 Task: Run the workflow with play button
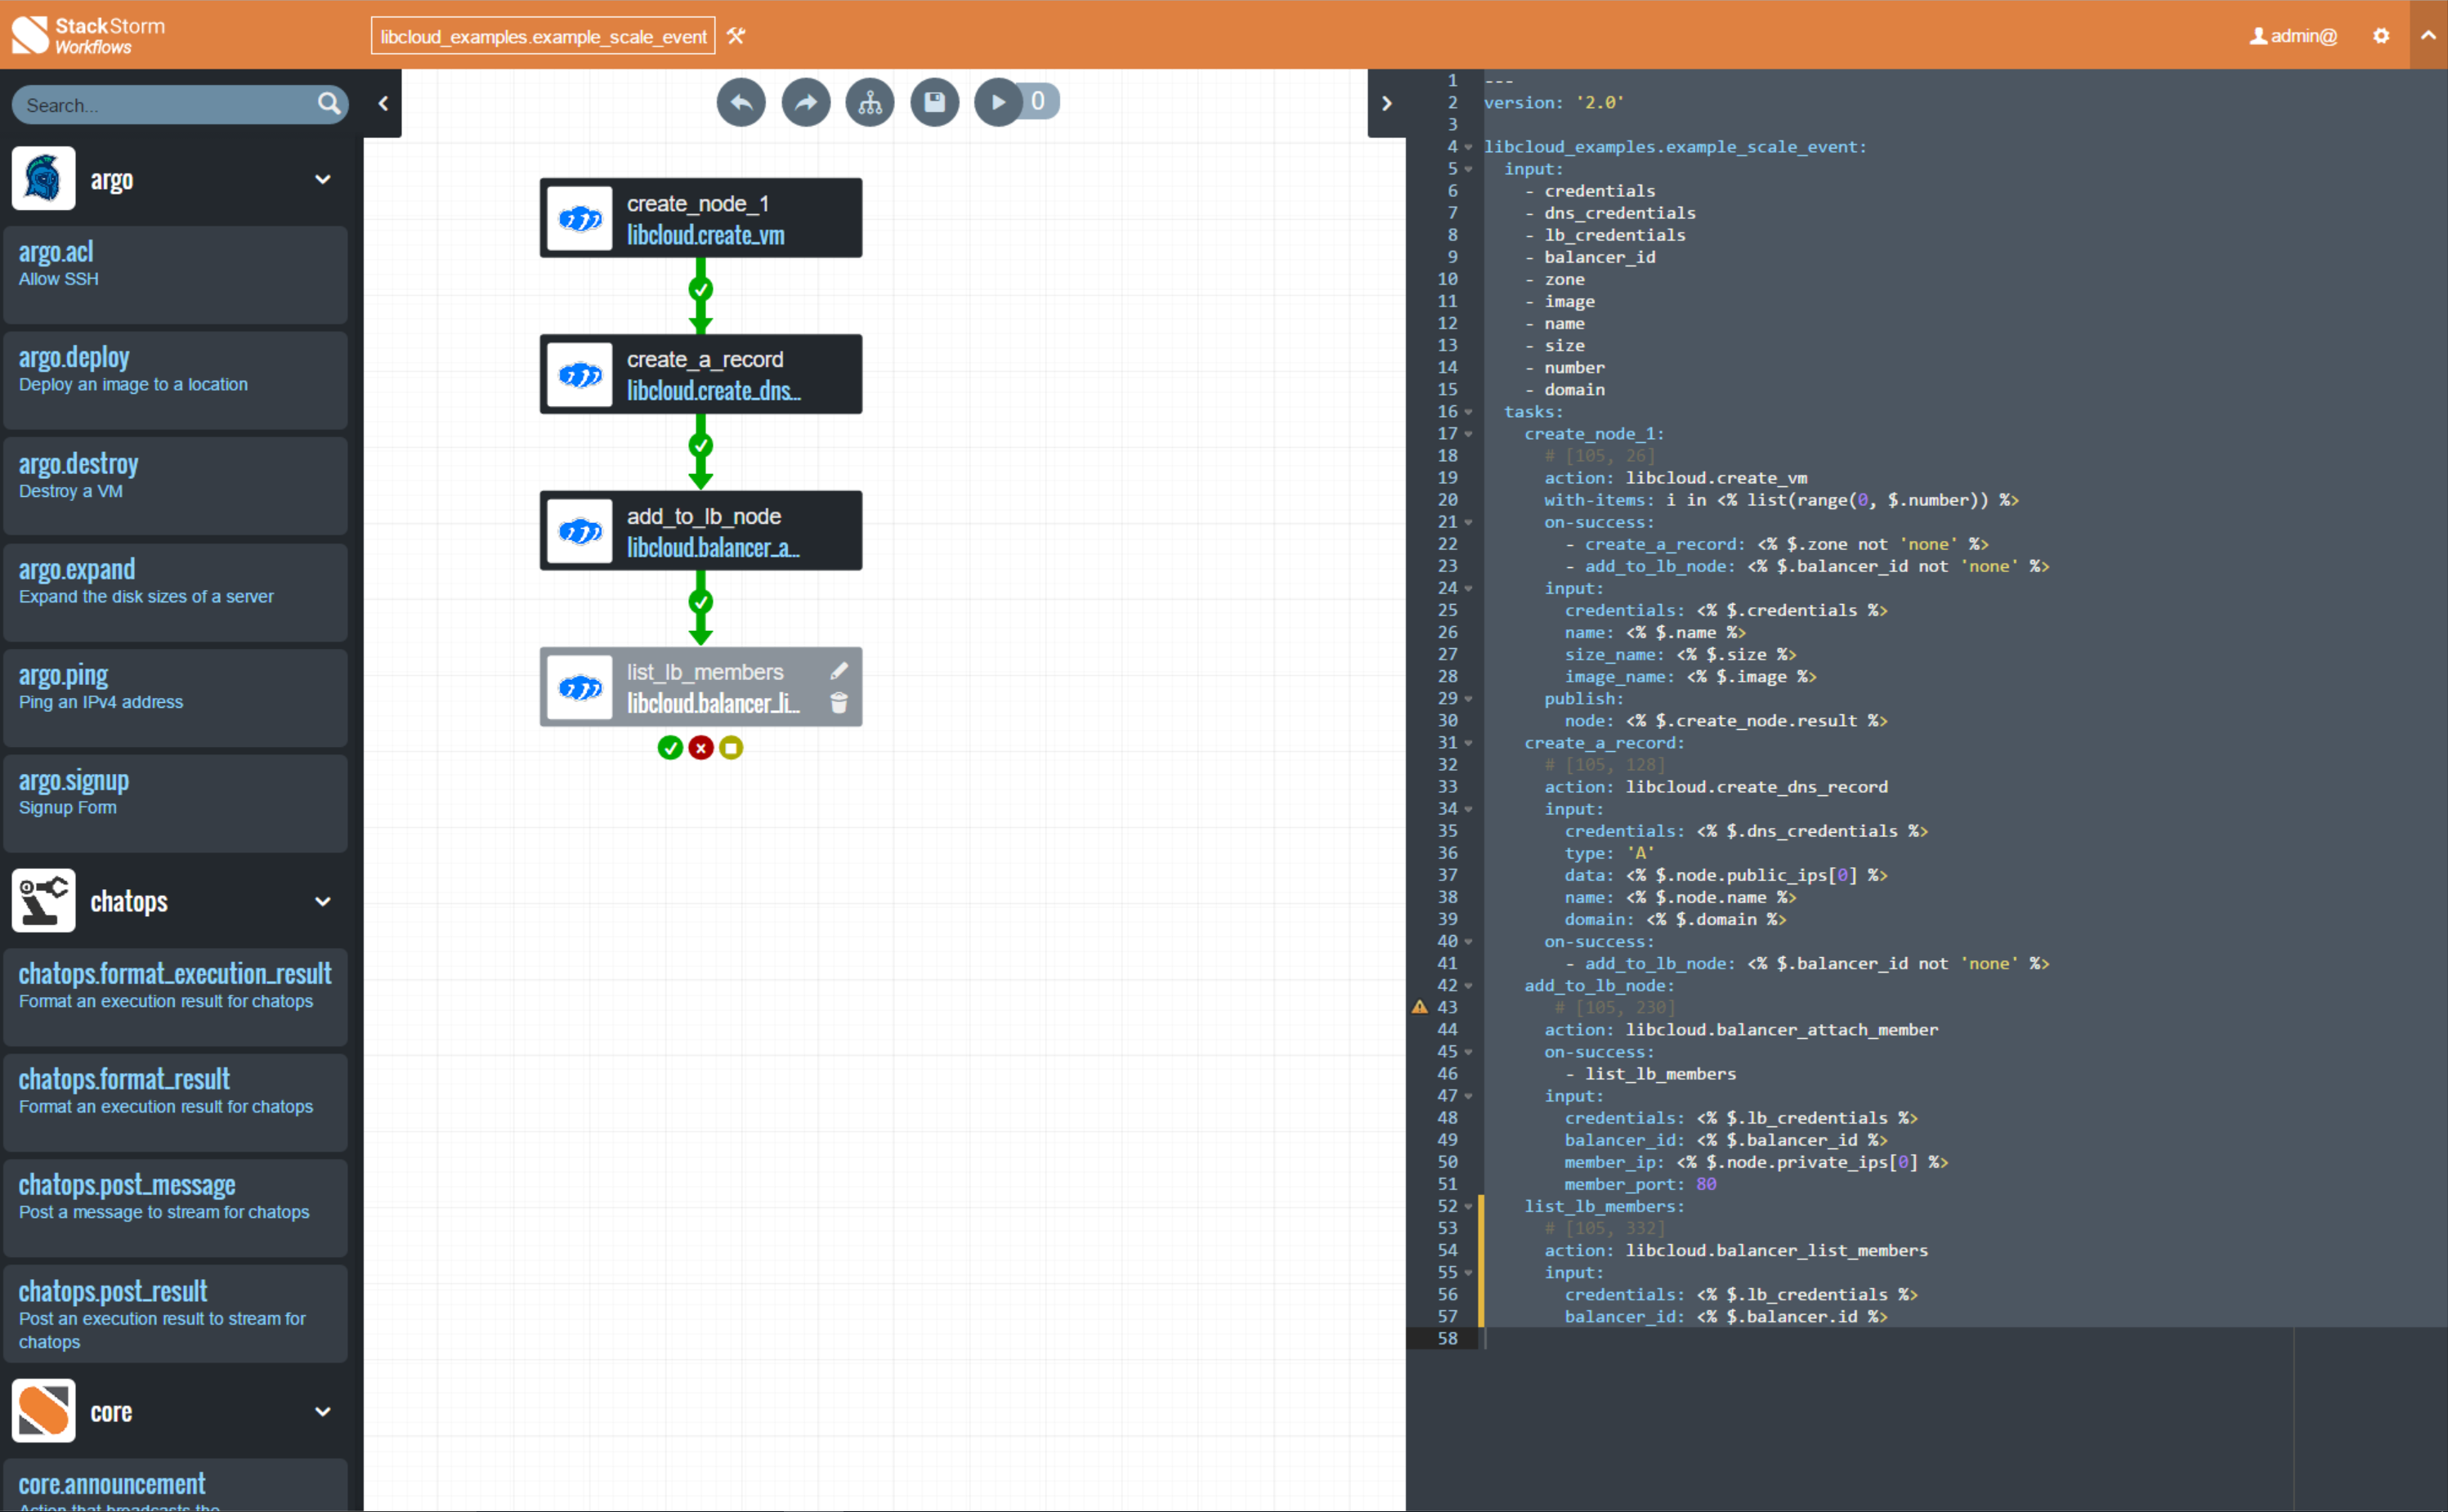[998, 102]
